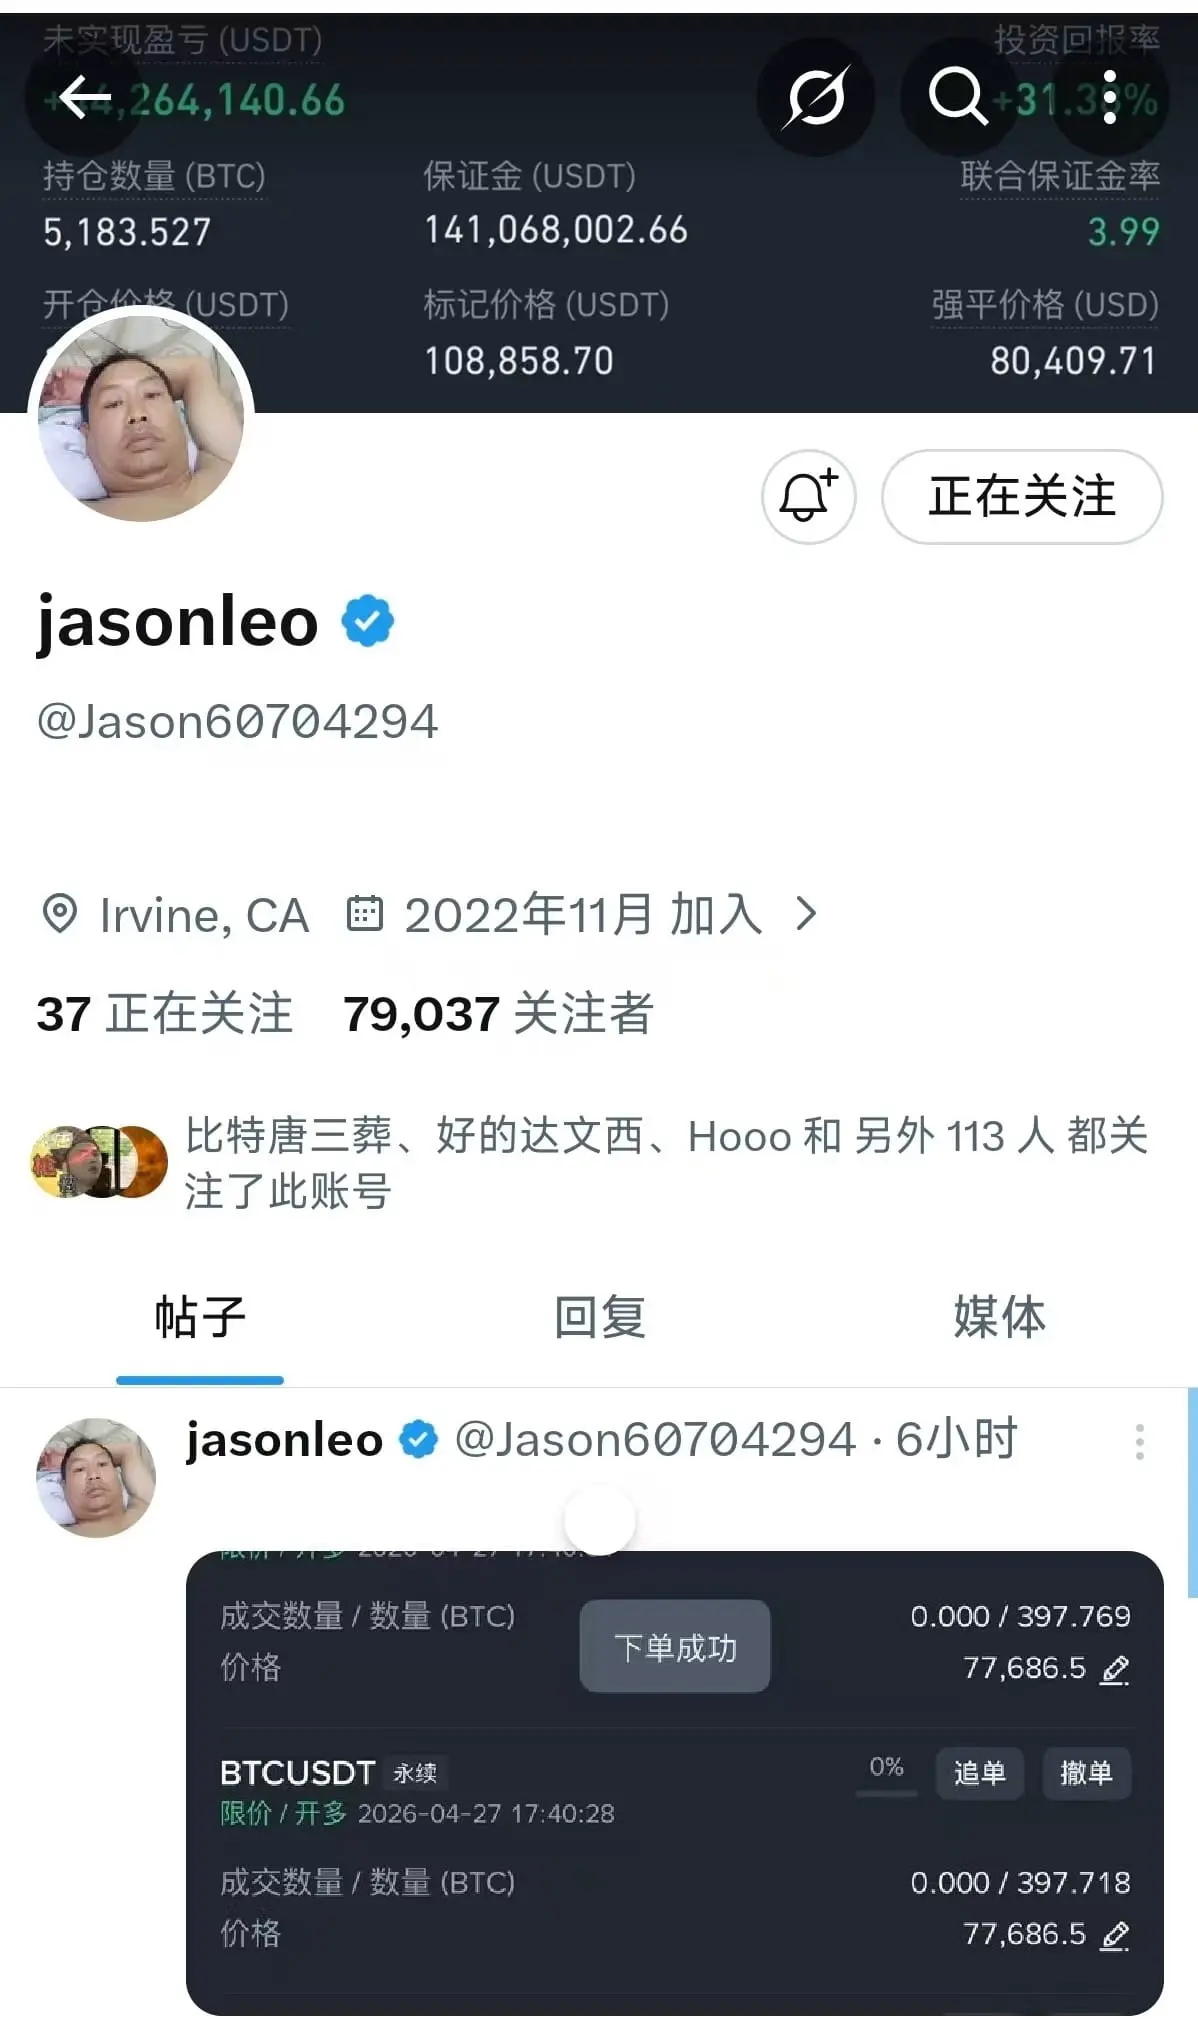Viewport: 1198px width, 2043px height.
Task: Open the profile three-dot overflow menu
Action: [x=1109, y=97]
